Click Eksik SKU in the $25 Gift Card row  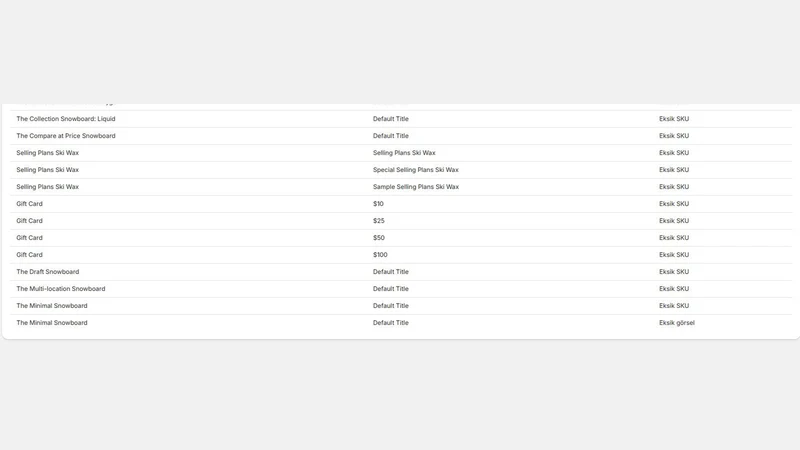(674, 221)
